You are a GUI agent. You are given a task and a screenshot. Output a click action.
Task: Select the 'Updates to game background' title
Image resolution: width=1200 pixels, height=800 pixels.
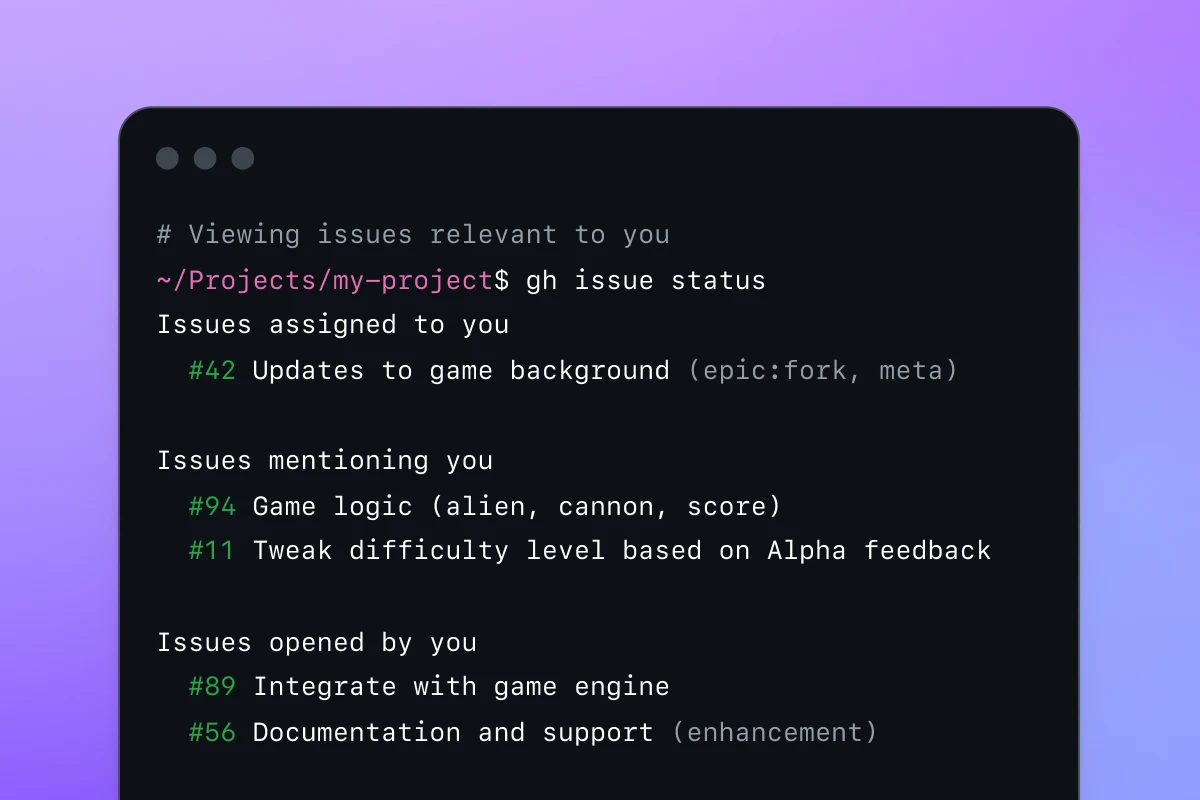pyautogui.click(x=461, y=371)
